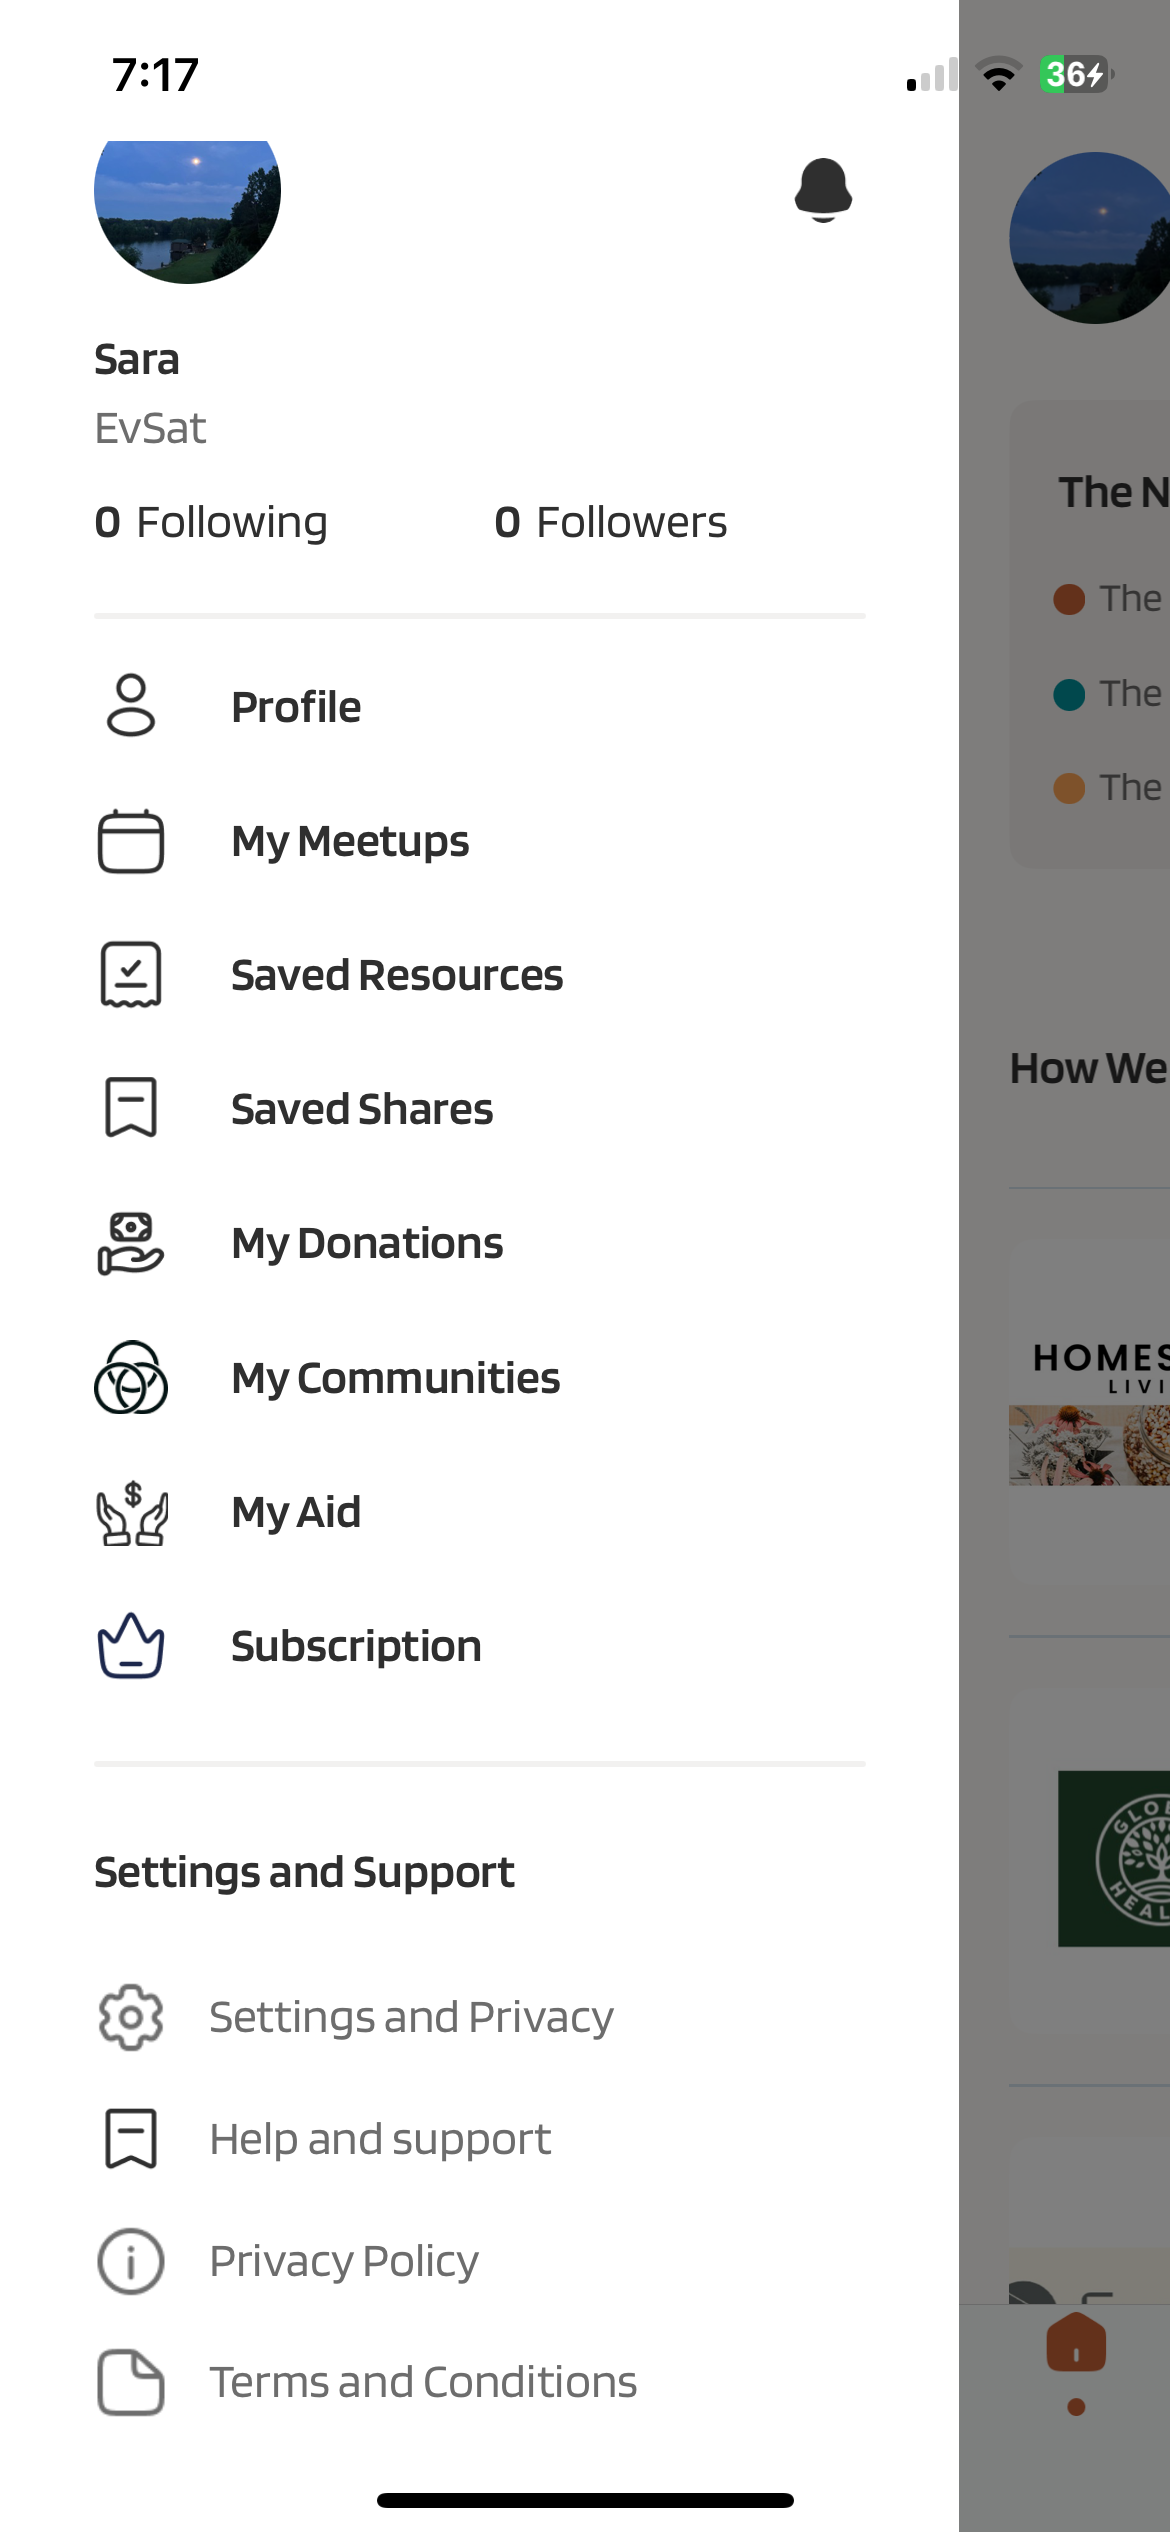The image size is (1170, 2532).
Task: Tap the Saved Resources checklist icon
Action: click(131, 975)
